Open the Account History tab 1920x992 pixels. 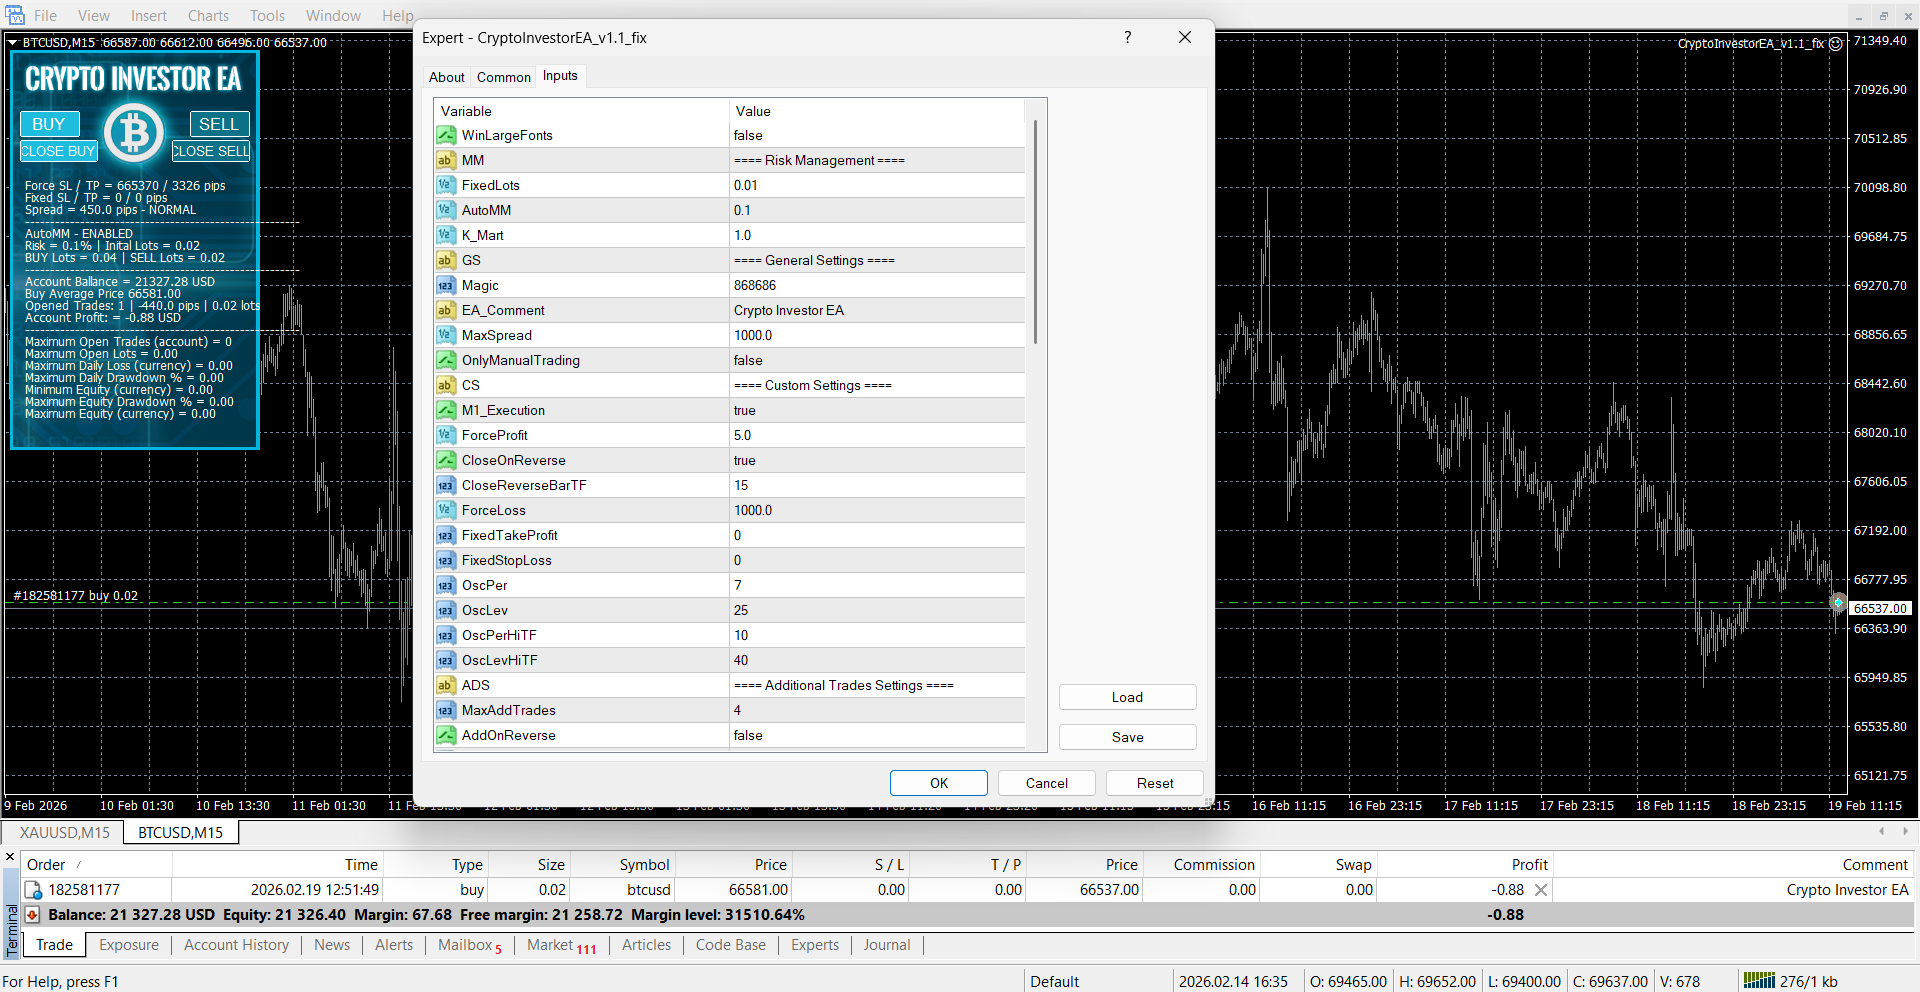236,945
